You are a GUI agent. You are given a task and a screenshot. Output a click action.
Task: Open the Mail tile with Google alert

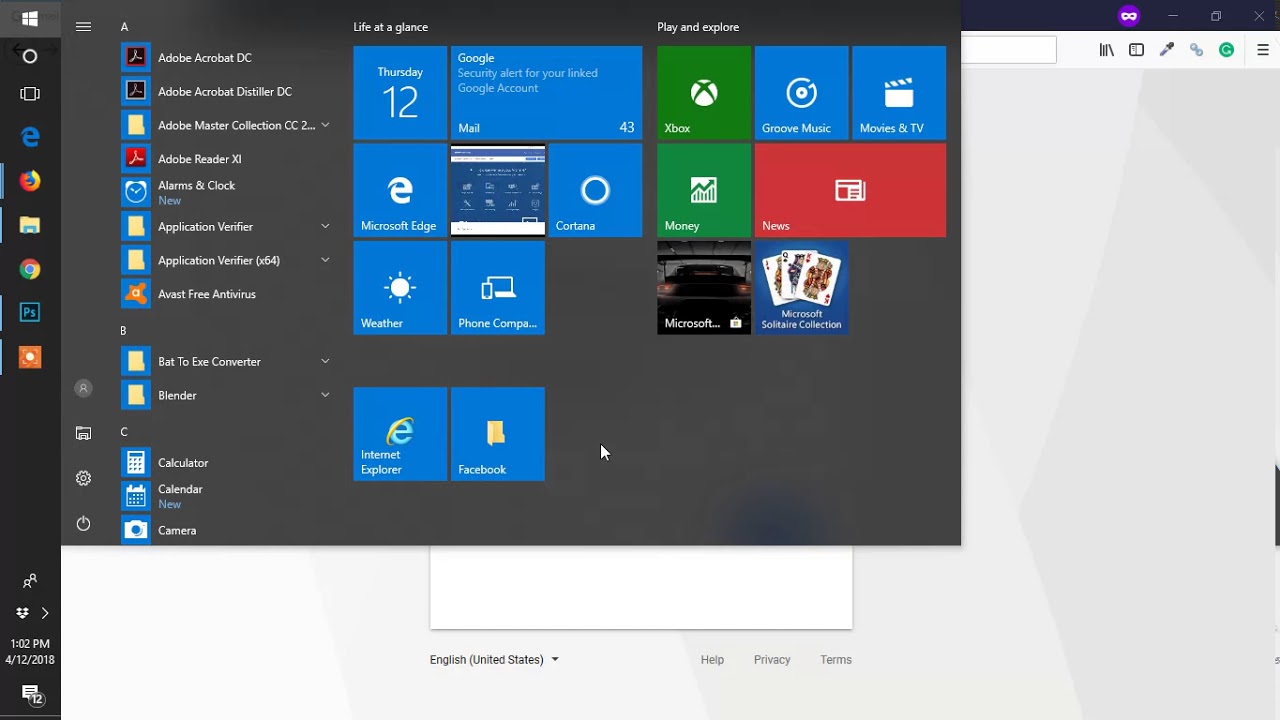tap(546, 92)
